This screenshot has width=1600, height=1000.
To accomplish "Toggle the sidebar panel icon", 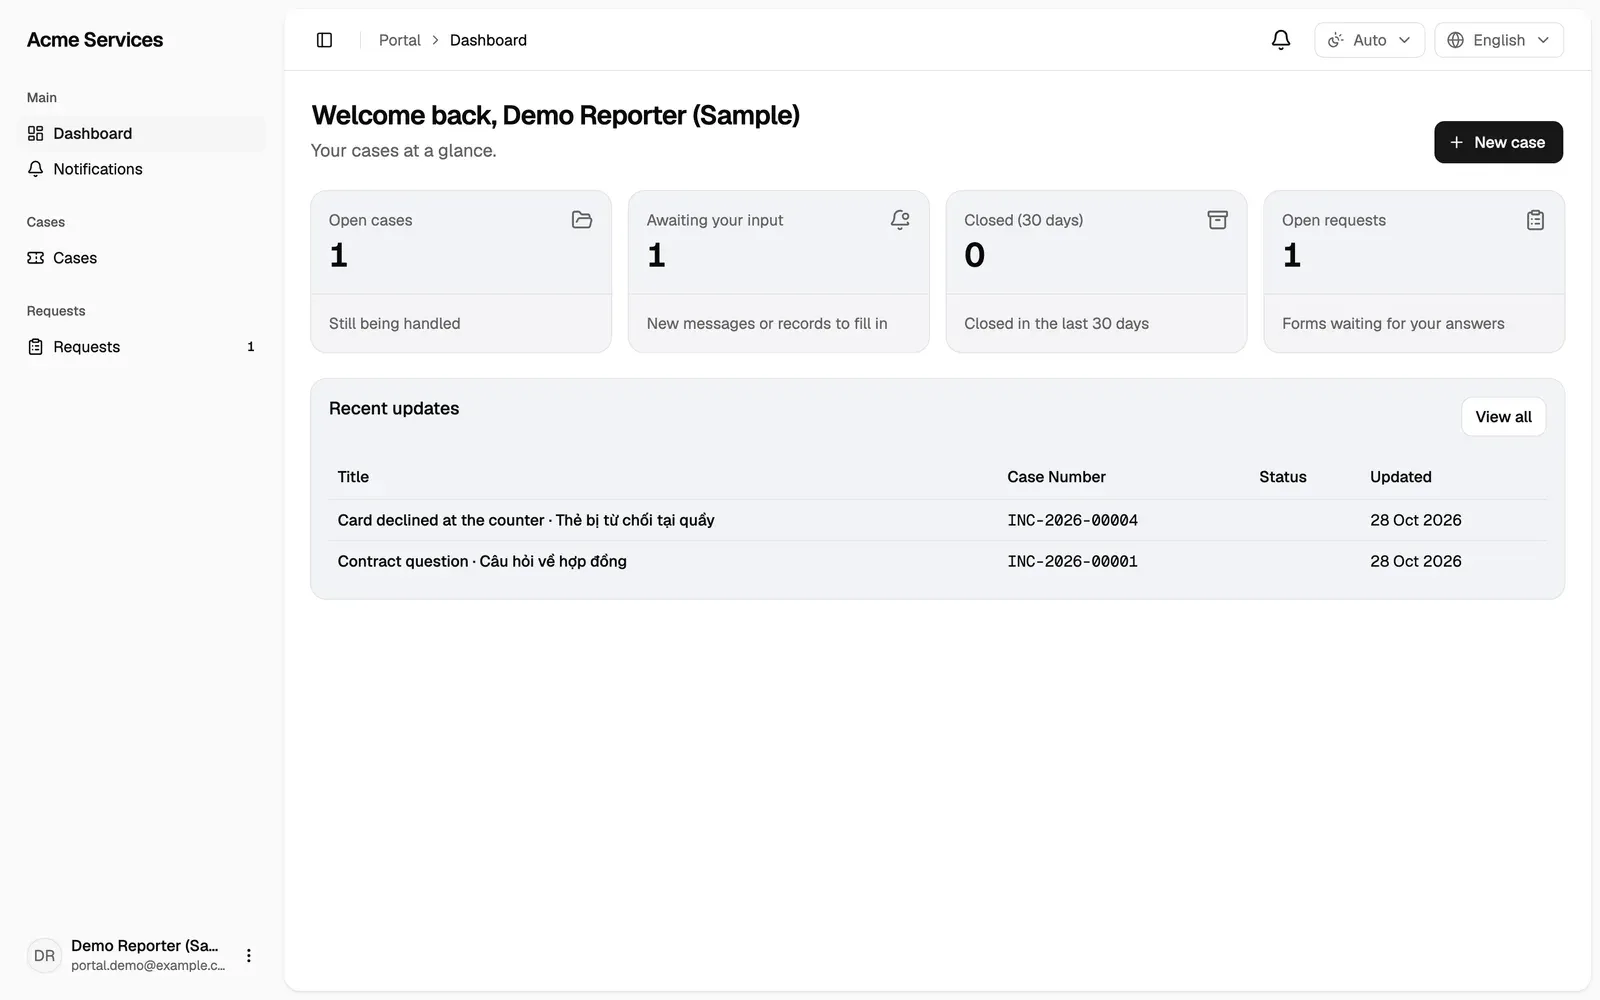I will click(x=324, y=40).
